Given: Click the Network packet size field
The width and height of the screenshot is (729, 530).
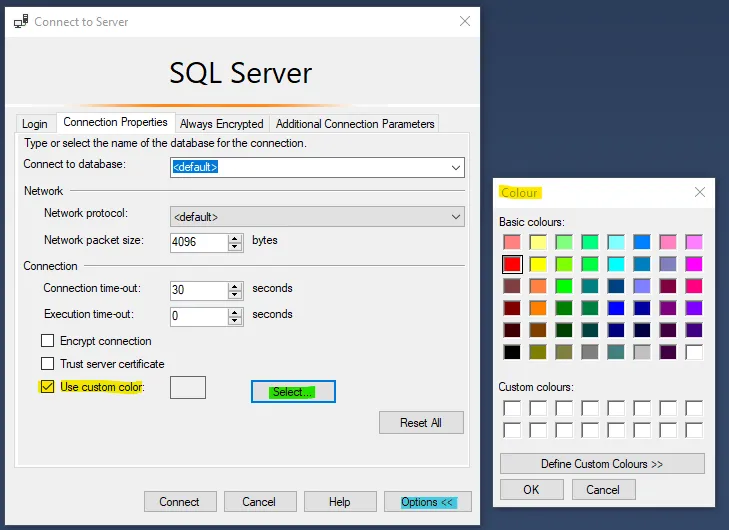Looking at the screenshot, I should [199, 242].
